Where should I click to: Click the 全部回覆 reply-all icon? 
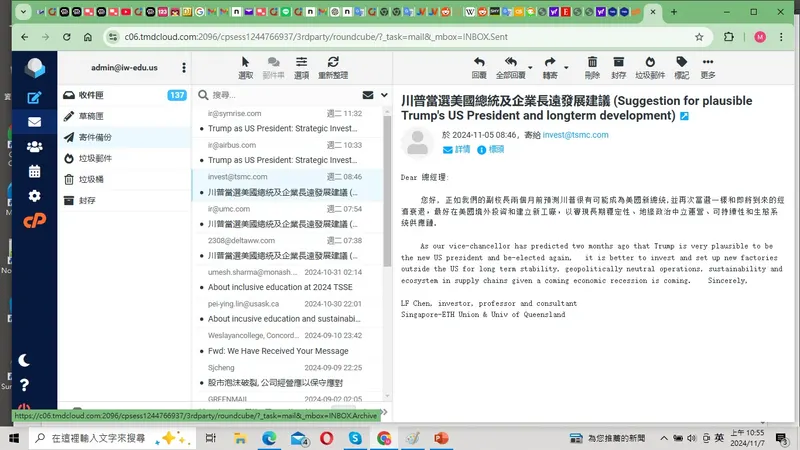coord(511,67)
